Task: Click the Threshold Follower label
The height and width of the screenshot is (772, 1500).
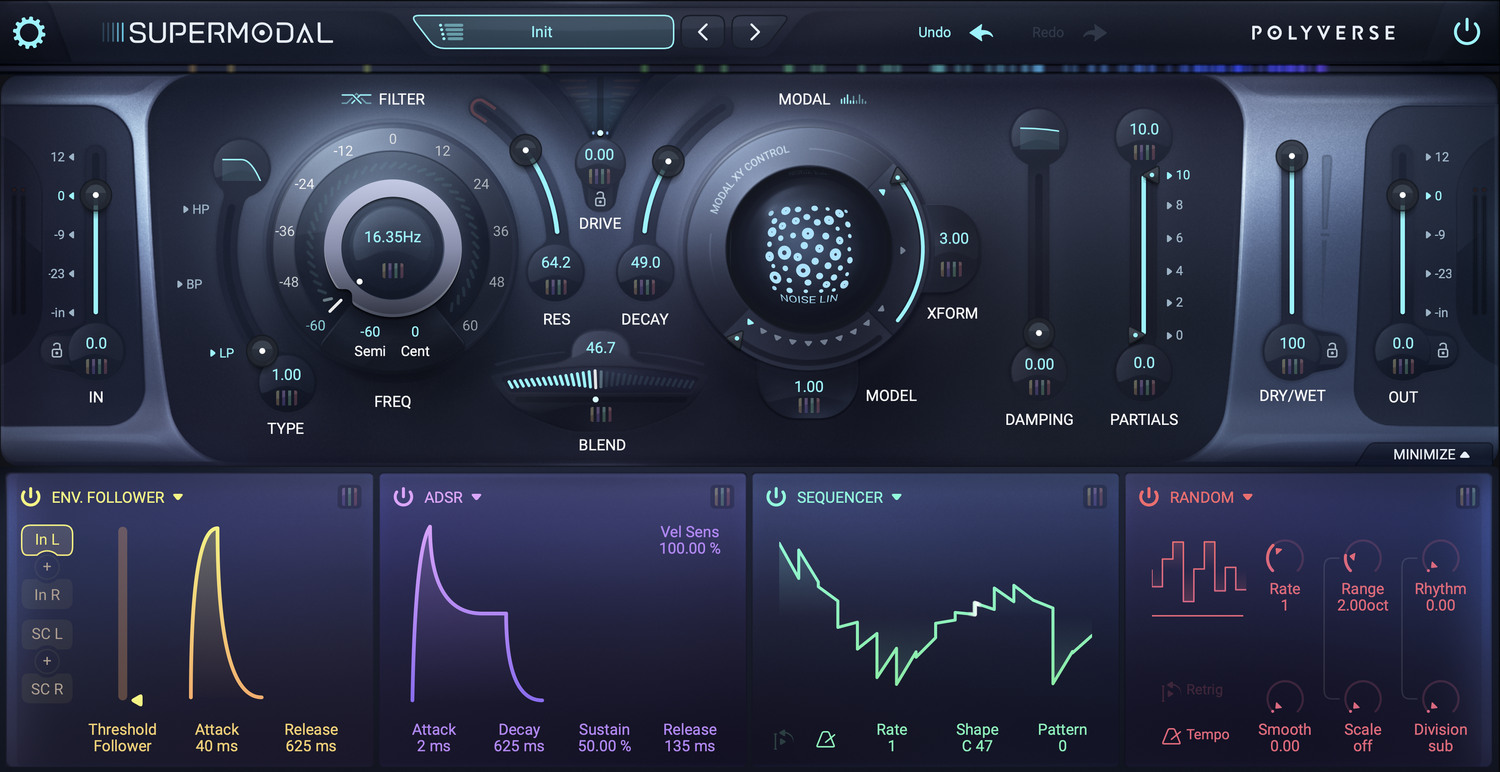Action: coord(122,738)
